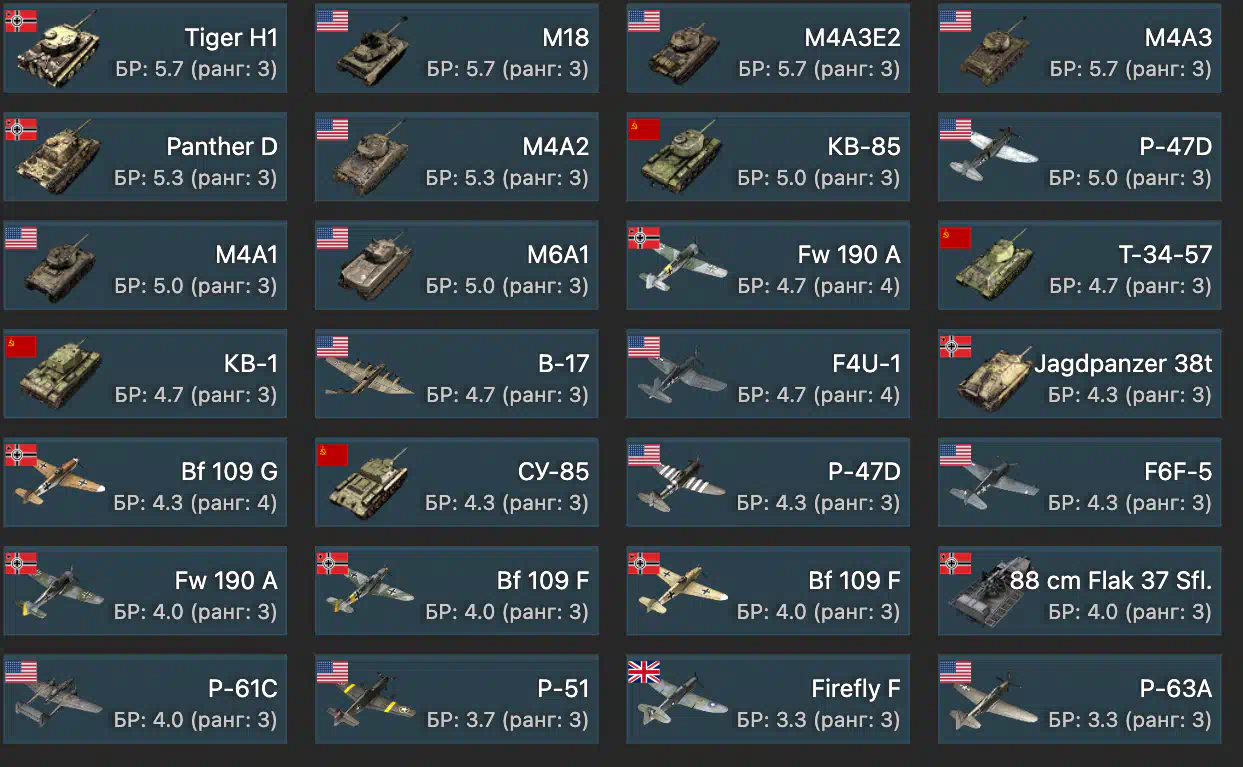Viewport: 1243px width, 767px height.
Task: Choose the P-63A aircraft card
Action: [x=1079, y=699]
